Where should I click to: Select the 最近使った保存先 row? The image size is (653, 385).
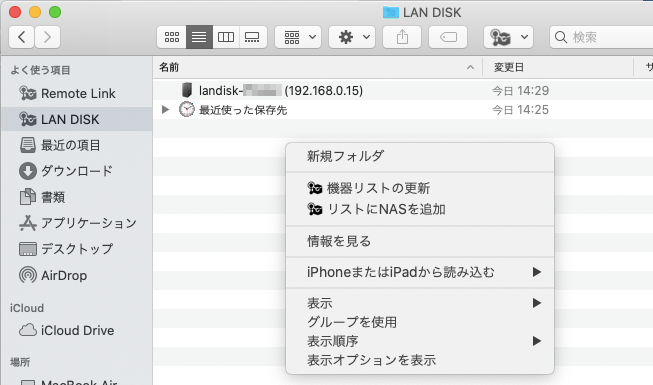click(x=403, y=110)
